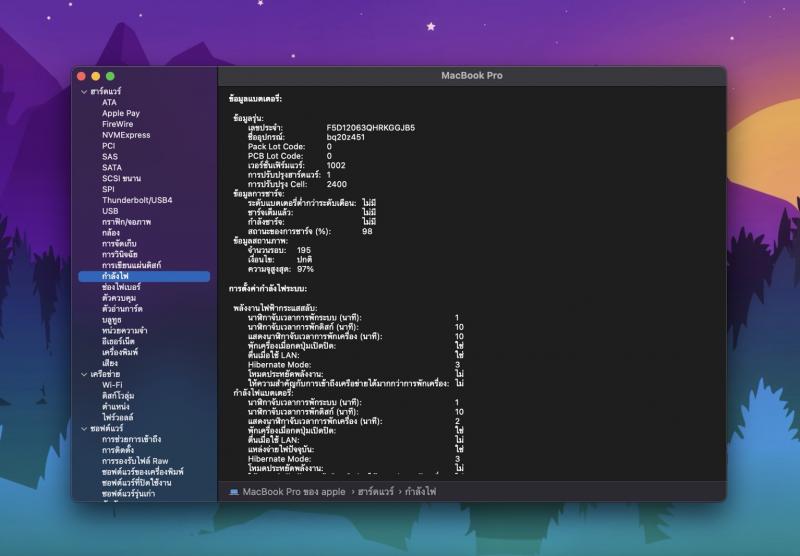800x556 pixels.
Task: Collapse the เครือข่าย section chevron
Action: tap(84, 374)
